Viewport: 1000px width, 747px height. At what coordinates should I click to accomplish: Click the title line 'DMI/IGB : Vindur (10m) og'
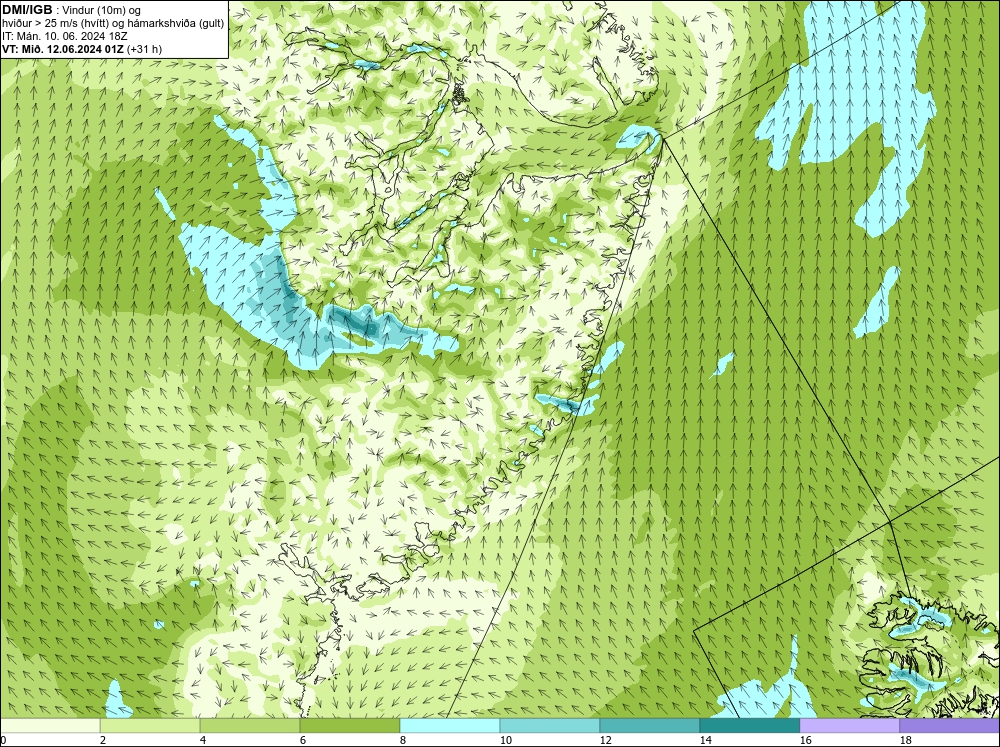point(72,10)
